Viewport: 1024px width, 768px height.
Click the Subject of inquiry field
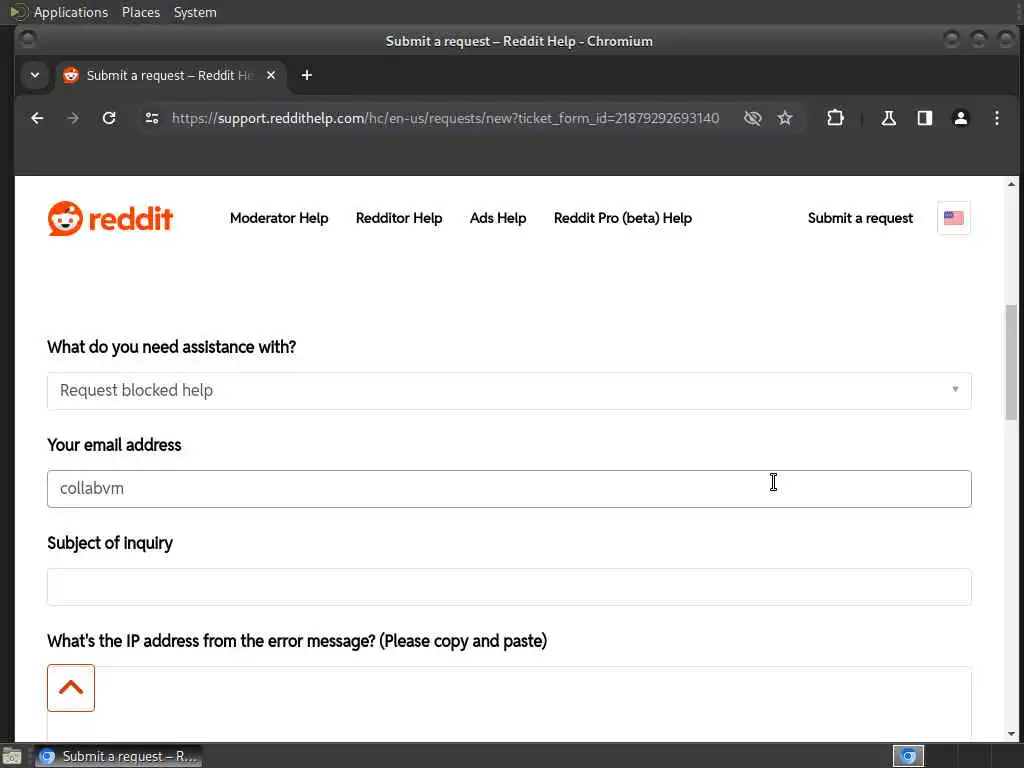(x=509, y=586)
